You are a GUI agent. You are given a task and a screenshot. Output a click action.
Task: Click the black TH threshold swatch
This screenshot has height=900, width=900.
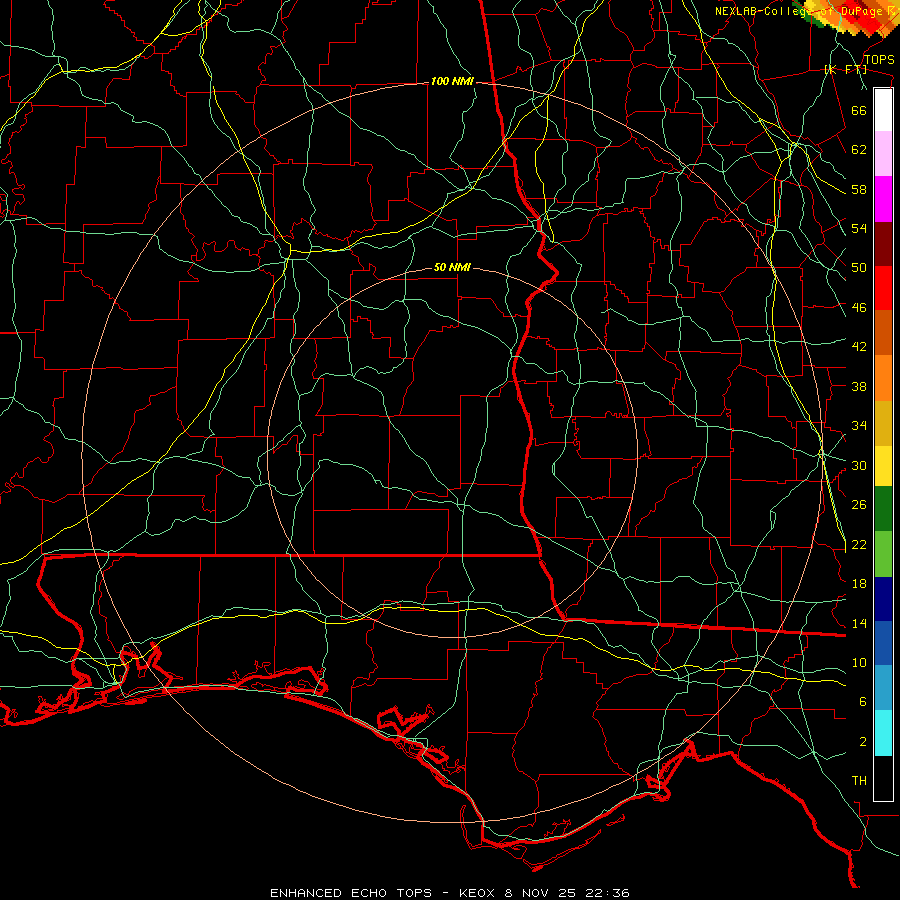tap(883, 778)
